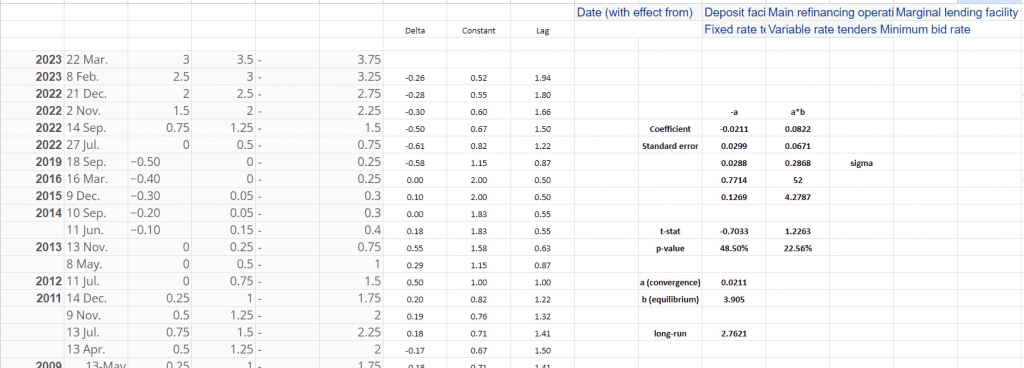Viewport: 1024px width, 368px height.
Task: Click the constant value 1.58
Action: [x=478, y=248]
